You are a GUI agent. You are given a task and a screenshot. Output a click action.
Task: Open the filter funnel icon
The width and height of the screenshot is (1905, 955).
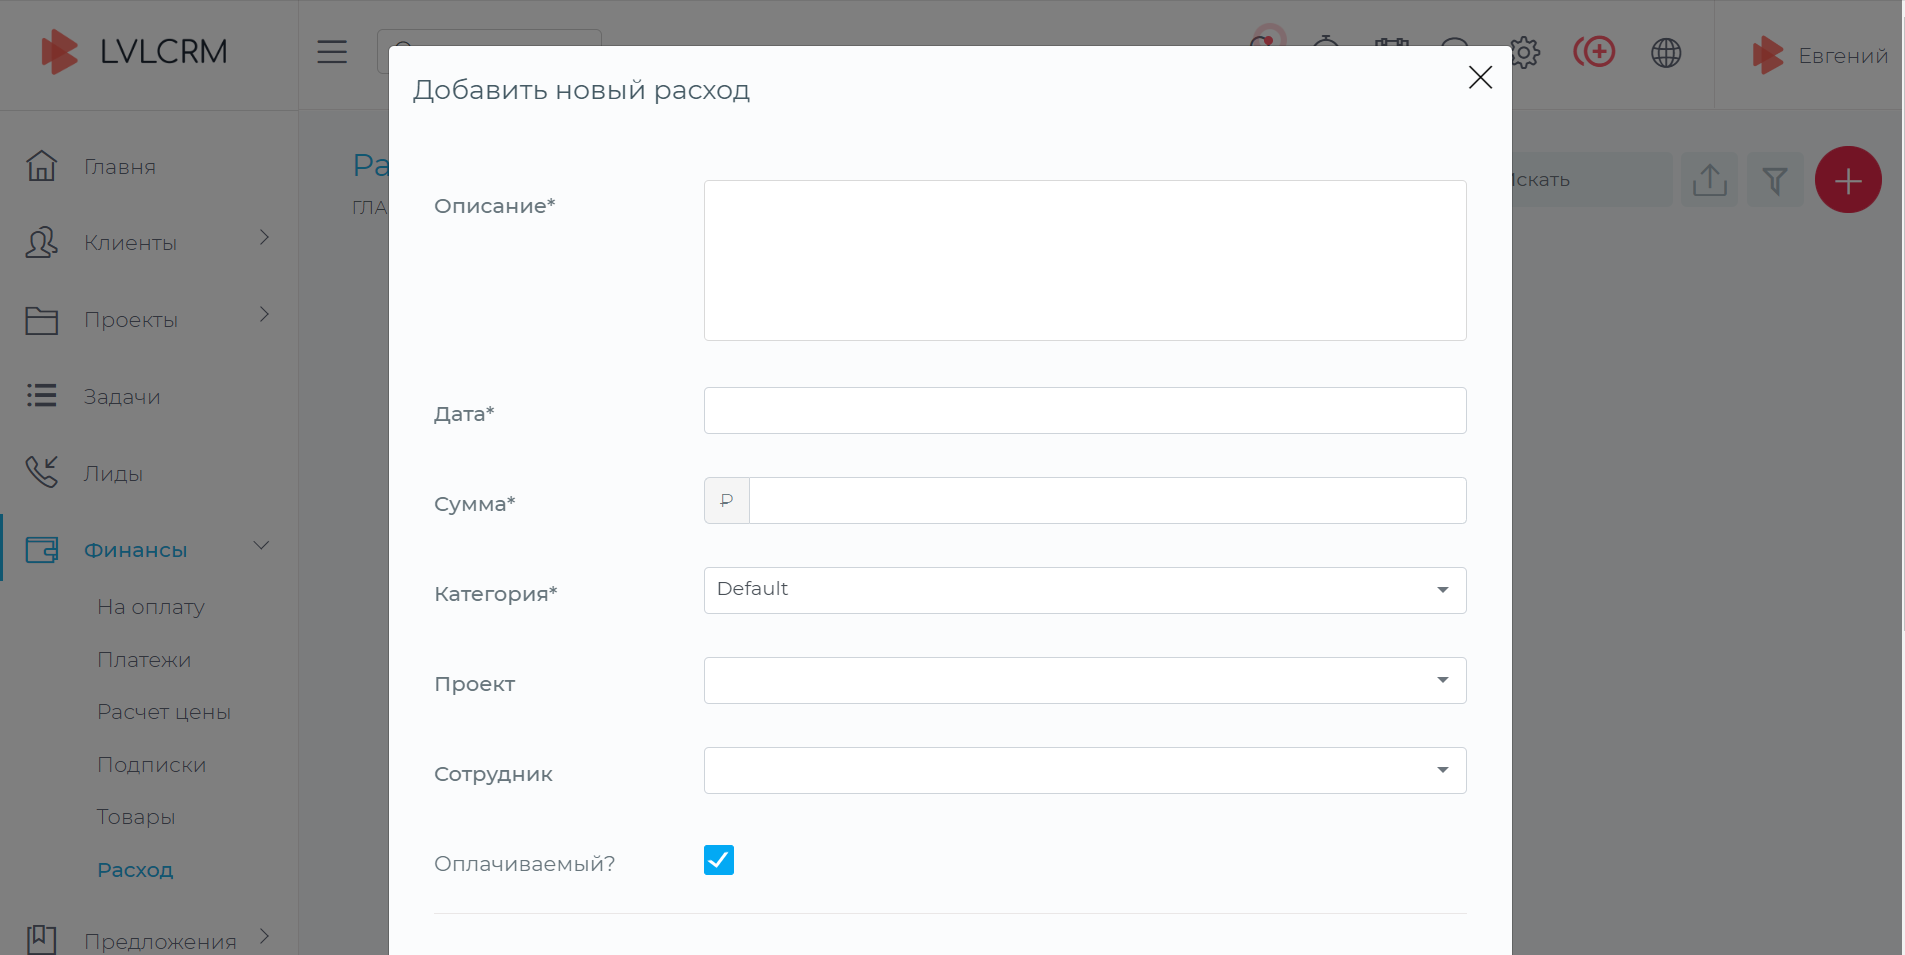click(x=1774, y=180)
